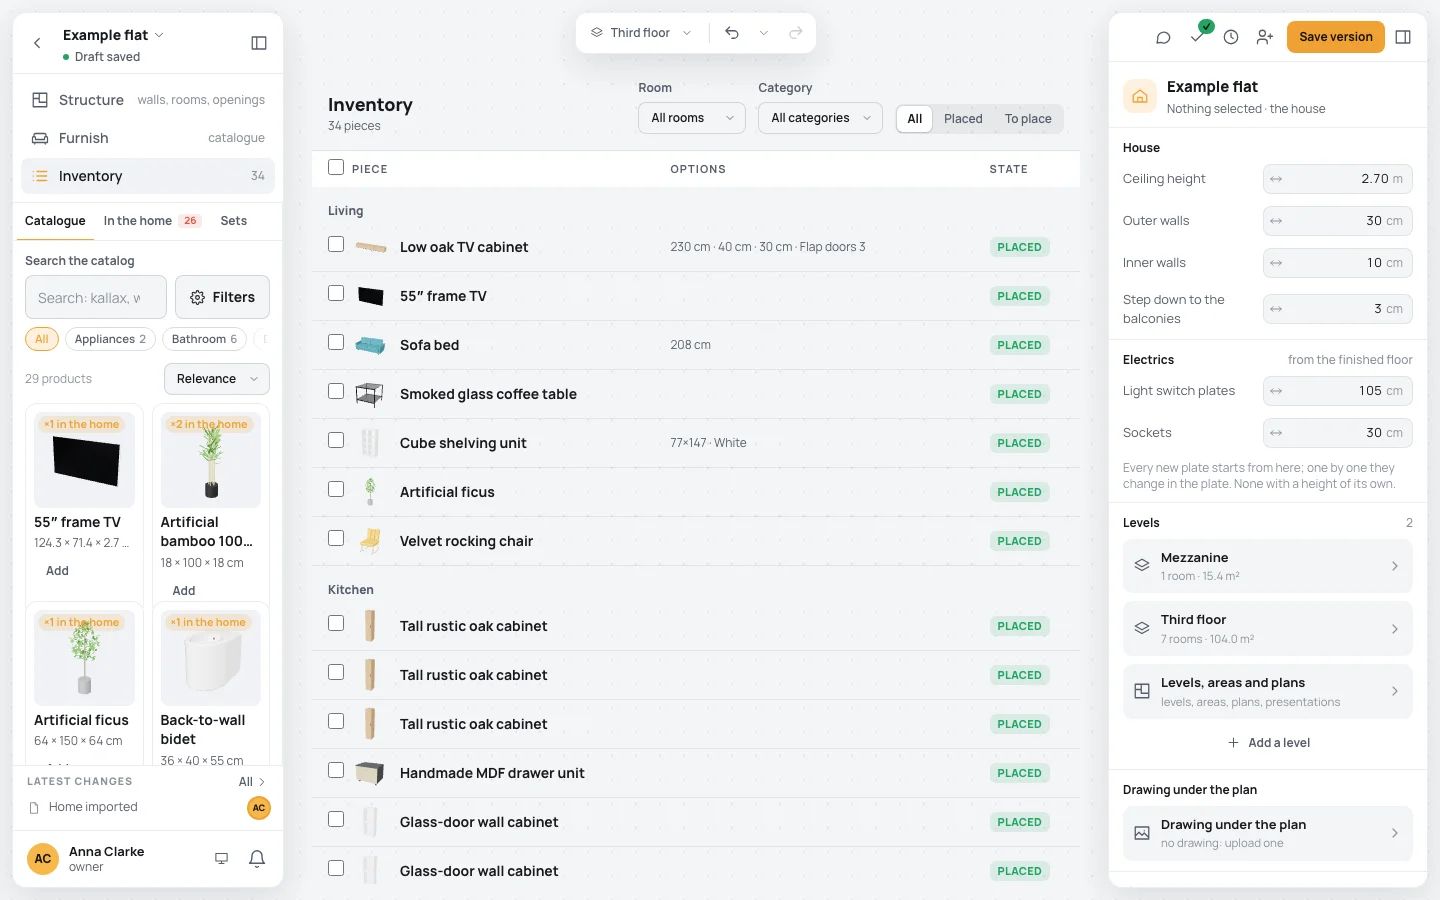The height and width of the screenshot is (900, 1440).
Task: Check the Artificial ficus row checkbox
Action: coord(336,490)
